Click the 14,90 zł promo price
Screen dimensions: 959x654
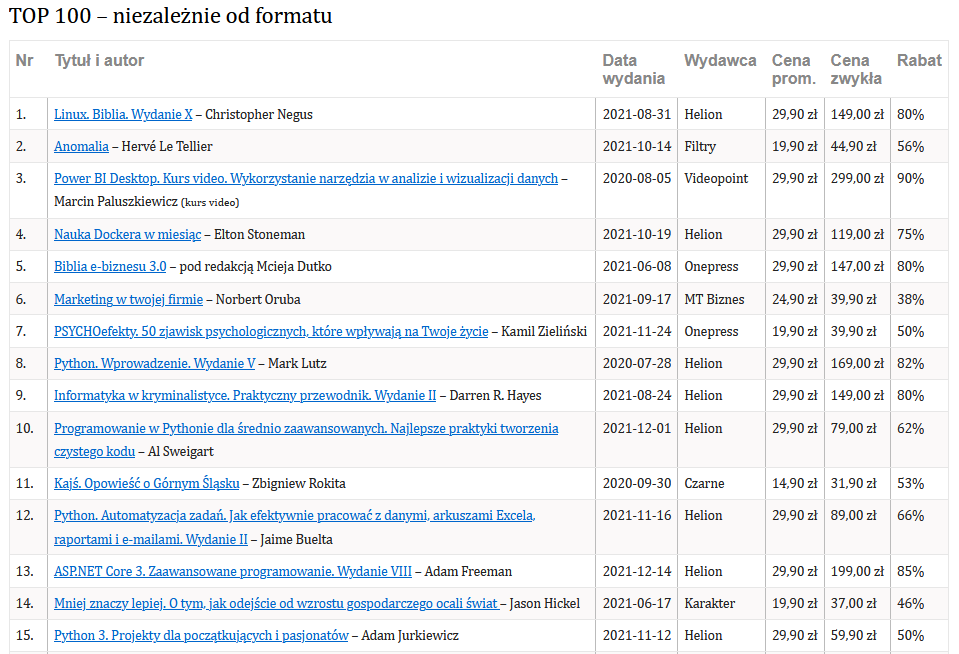tap(794, 483)
